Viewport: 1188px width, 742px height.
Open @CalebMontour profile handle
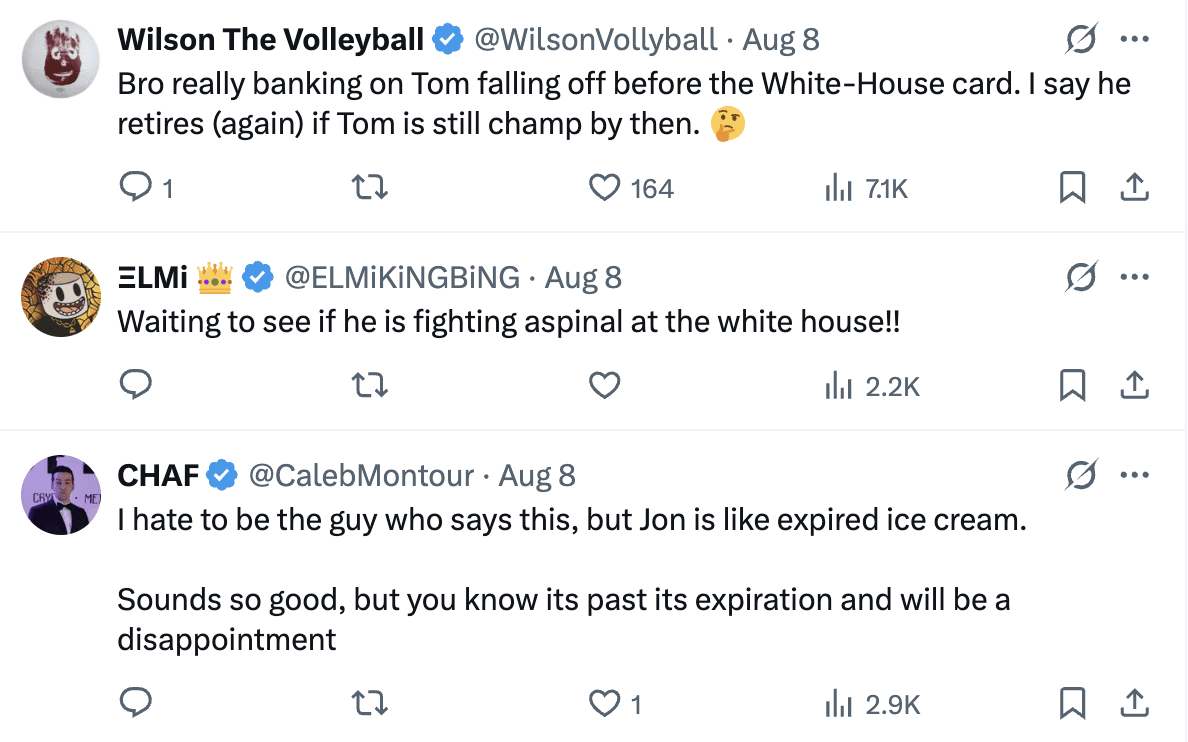(361, 476)
